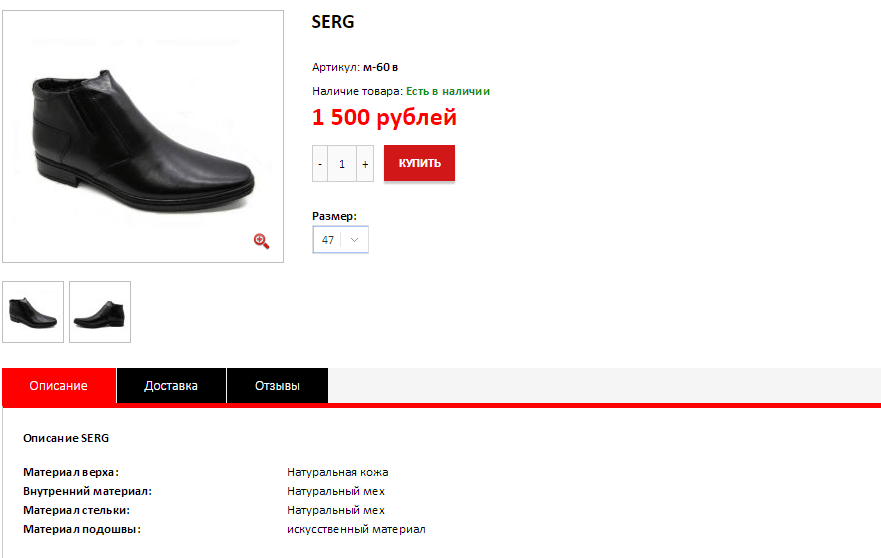Click the article number м-60 в
This screenshot has width=881, height=558.
(x=380, y=67)
